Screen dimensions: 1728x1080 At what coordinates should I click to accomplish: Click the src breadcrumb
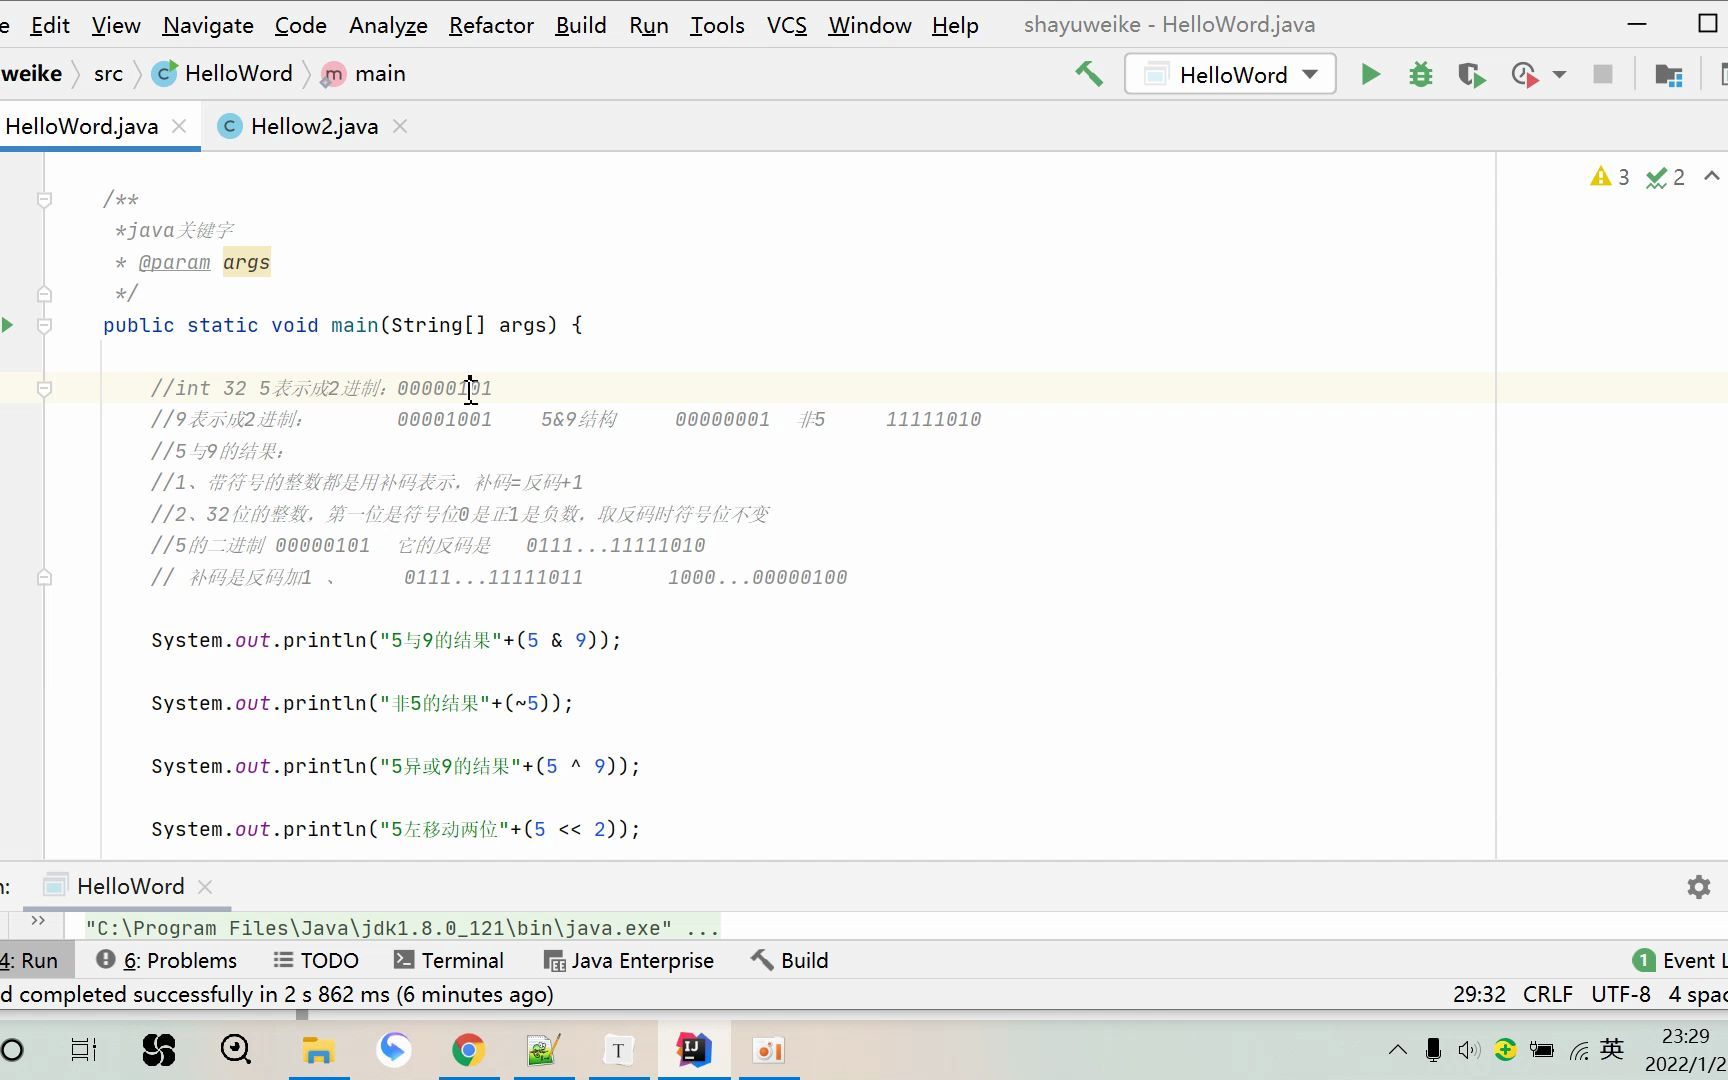click(x=108, y=74)
